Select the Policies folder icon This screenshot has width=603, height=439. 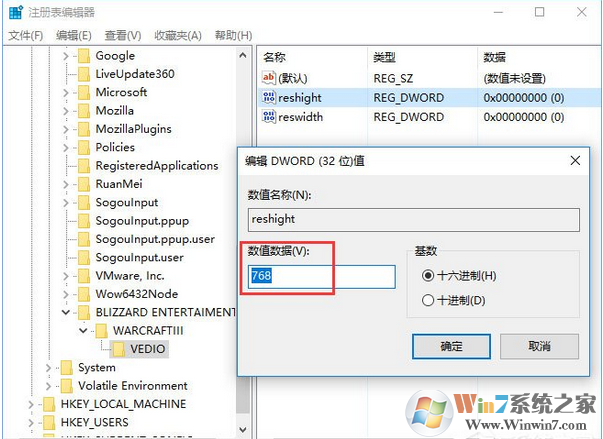tap(84, 148)
